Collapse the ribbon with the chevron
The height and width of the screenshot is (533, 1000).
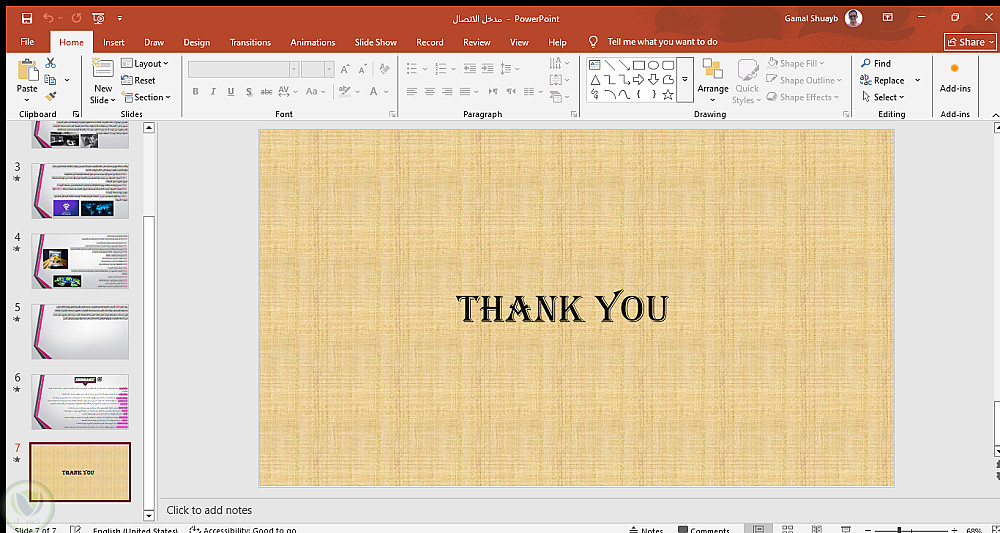[x=996, y=115]
